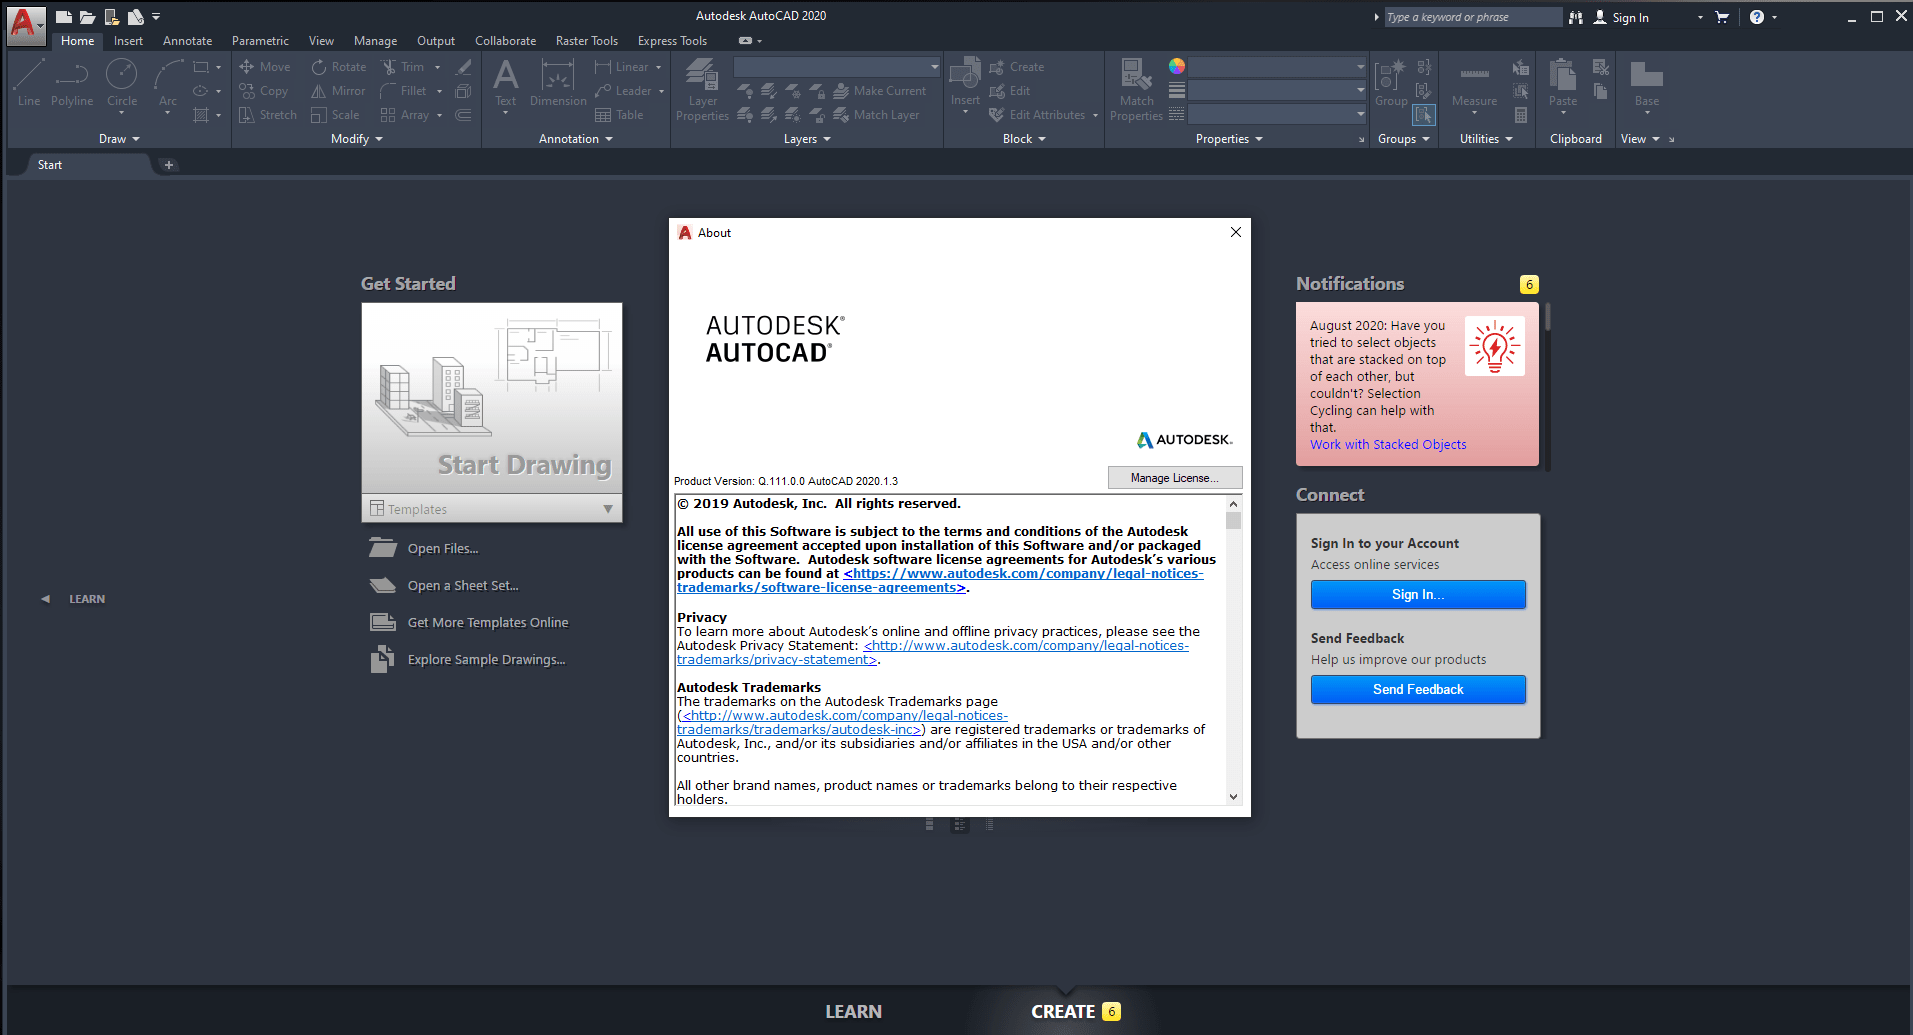
Task: Switch to the Manage ribbon tab
Action: [375, 41]
